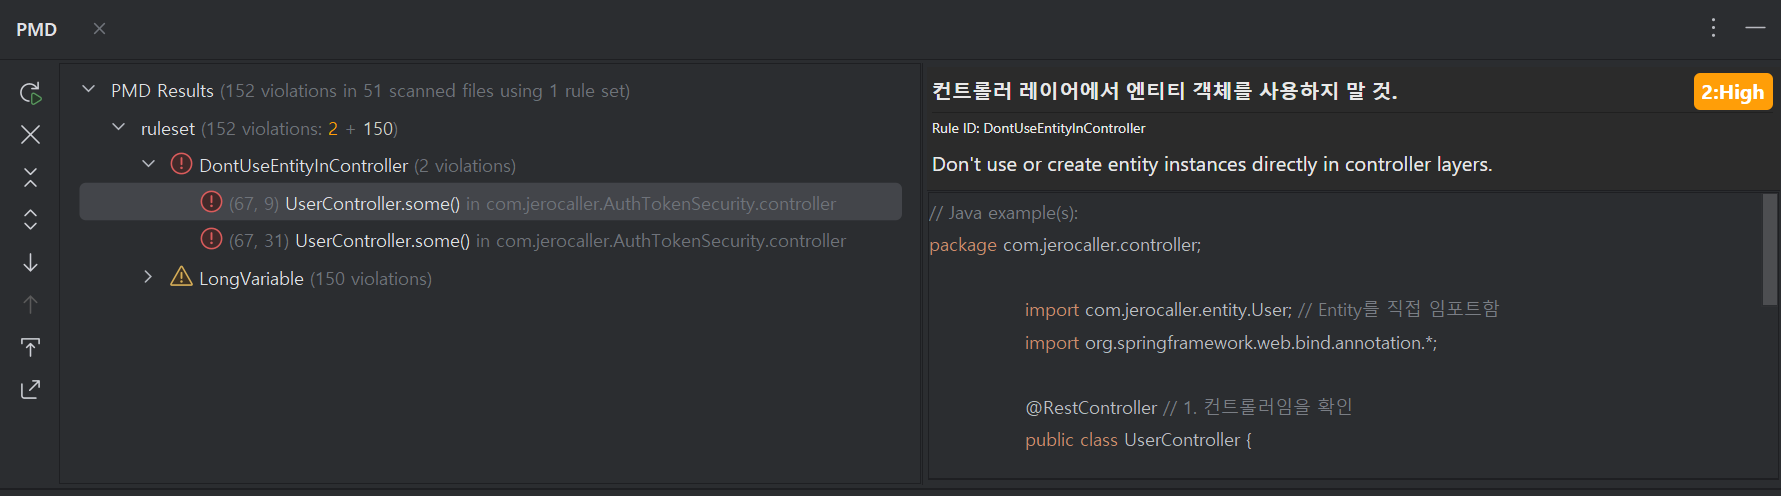The height and width of the screenshot is (496, 1781).
Task: Click the code example vertical scrollbar
Action: (1769, 250)
